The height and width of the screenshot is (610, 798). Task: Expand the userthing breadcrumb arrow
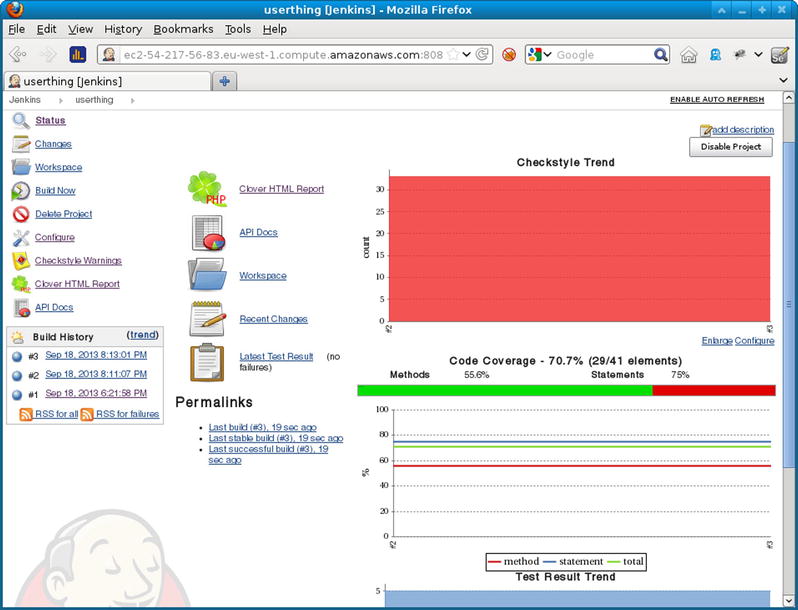coord(131,100)
